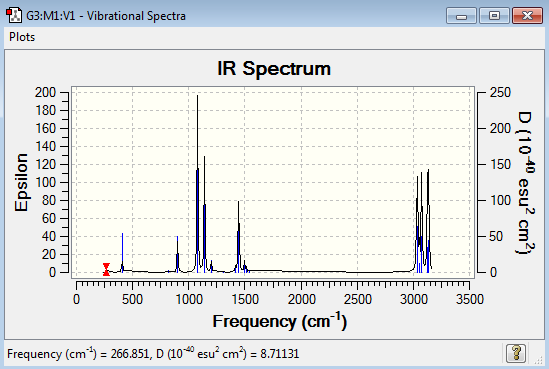Click the C-H stretch peak cluster near 3050 cm-1
This screenshot has width=549, height=369.
coord(419,221)
